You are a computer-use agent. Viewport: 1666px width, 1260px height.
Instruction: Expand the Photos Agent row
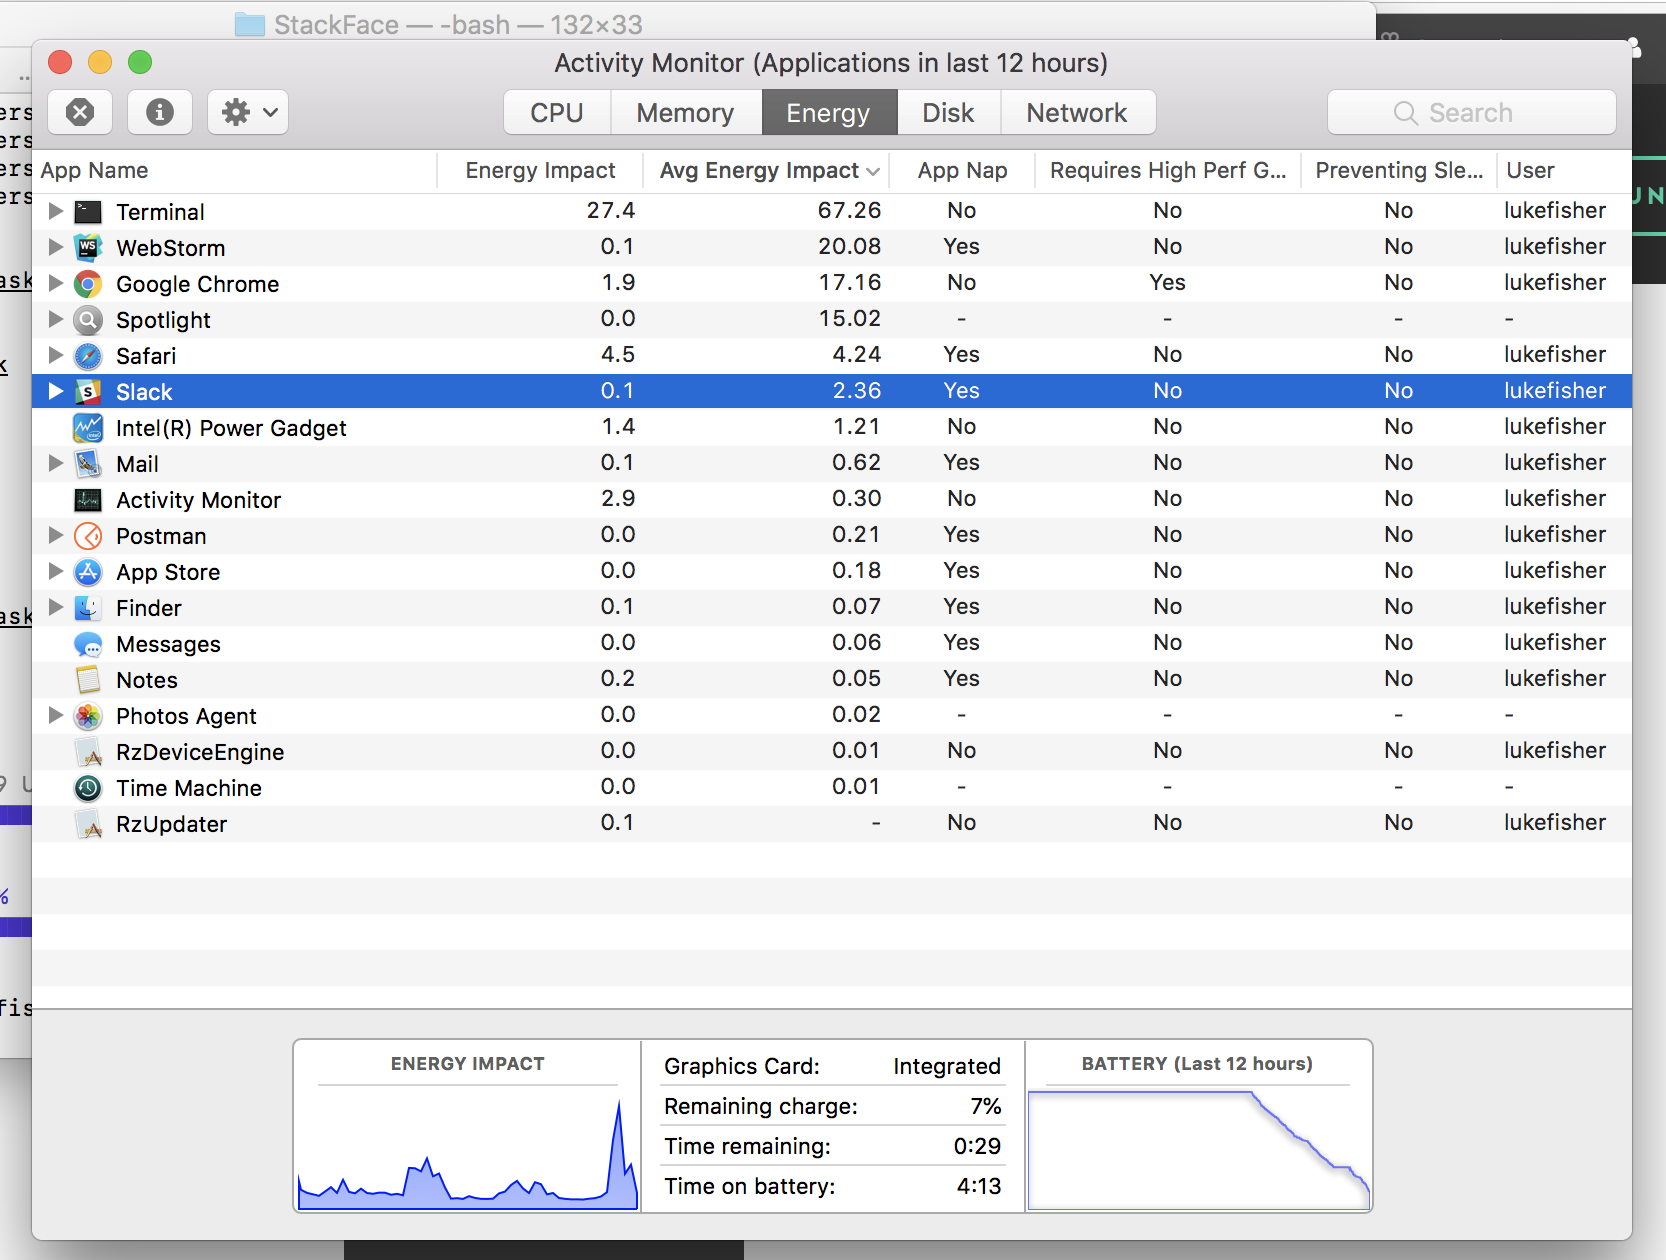56,715
